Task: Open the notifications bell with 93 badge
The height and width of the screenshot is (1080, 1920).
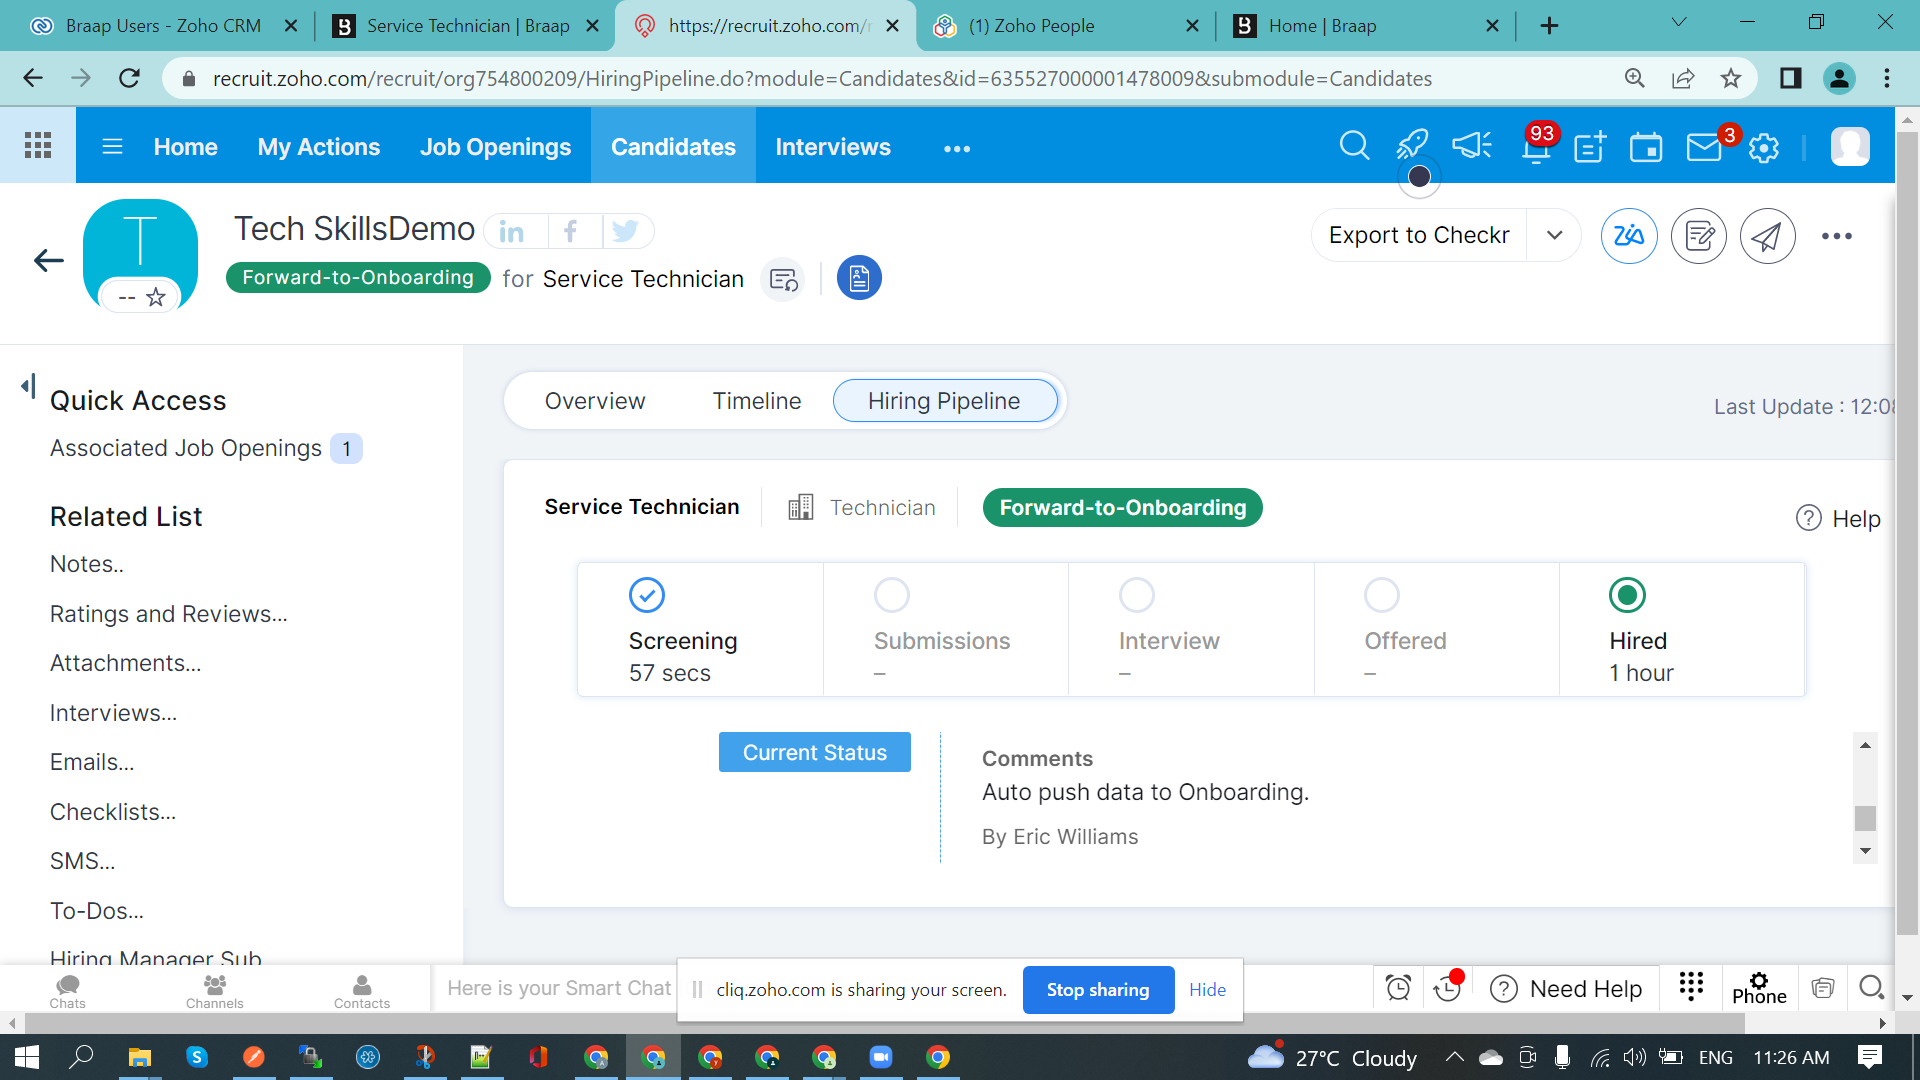Action: click(x=1535, y=148)
